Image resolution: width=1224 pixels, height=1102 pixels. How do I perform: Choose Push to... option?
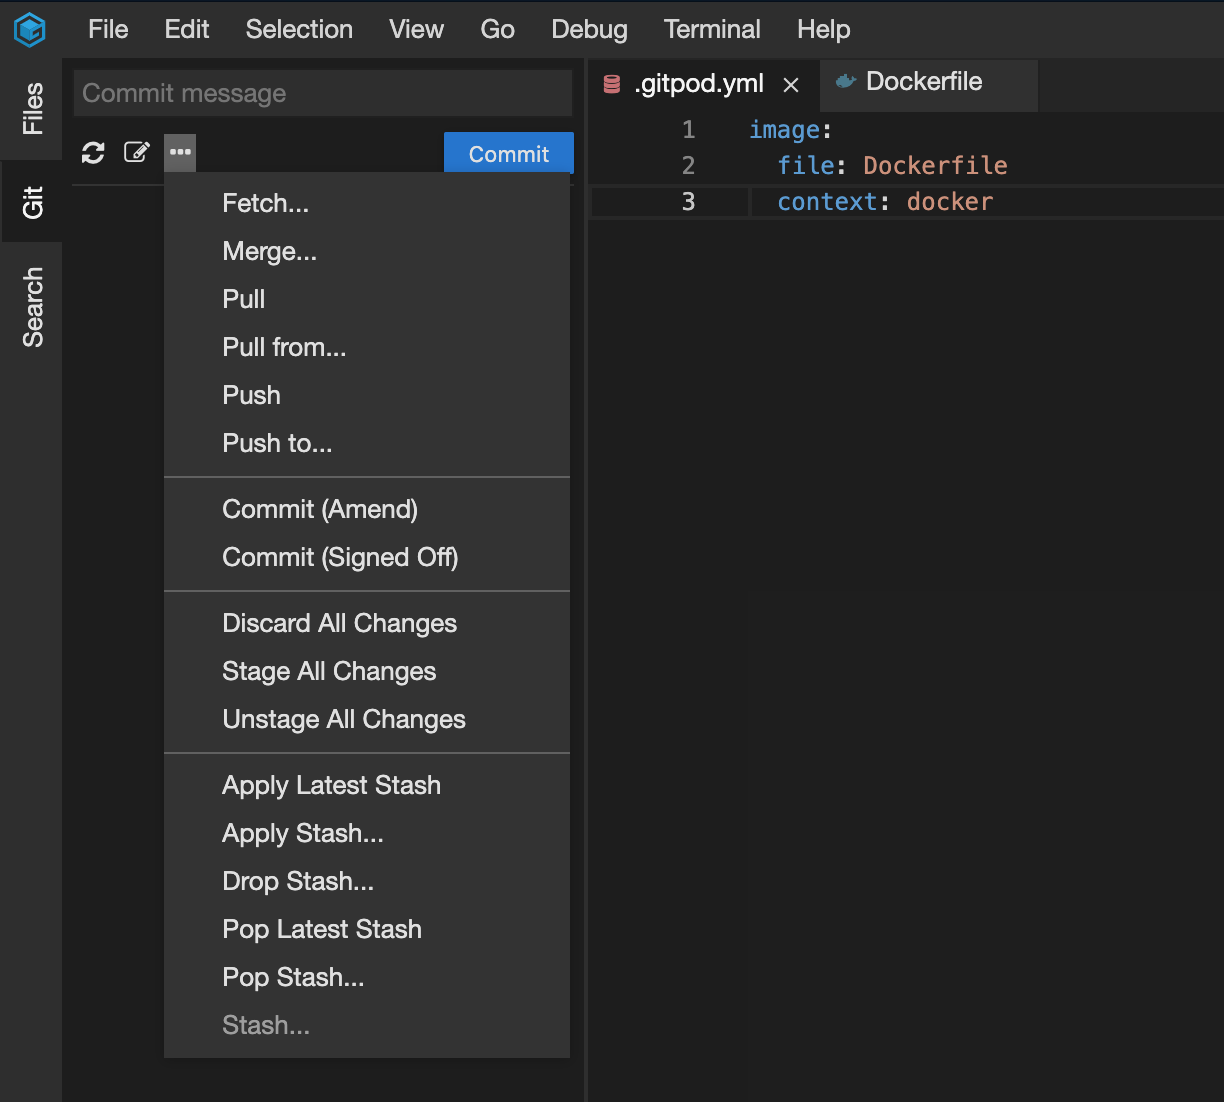click(277, 443)
